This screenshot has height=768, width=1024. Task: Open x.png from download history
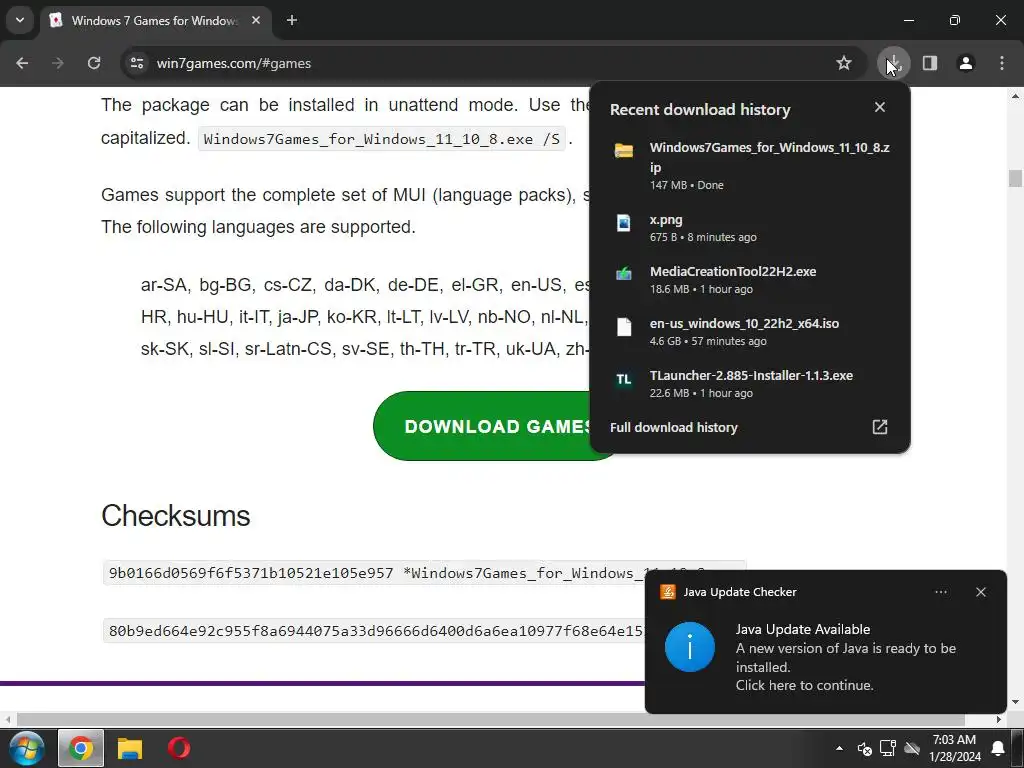[750, 227]
